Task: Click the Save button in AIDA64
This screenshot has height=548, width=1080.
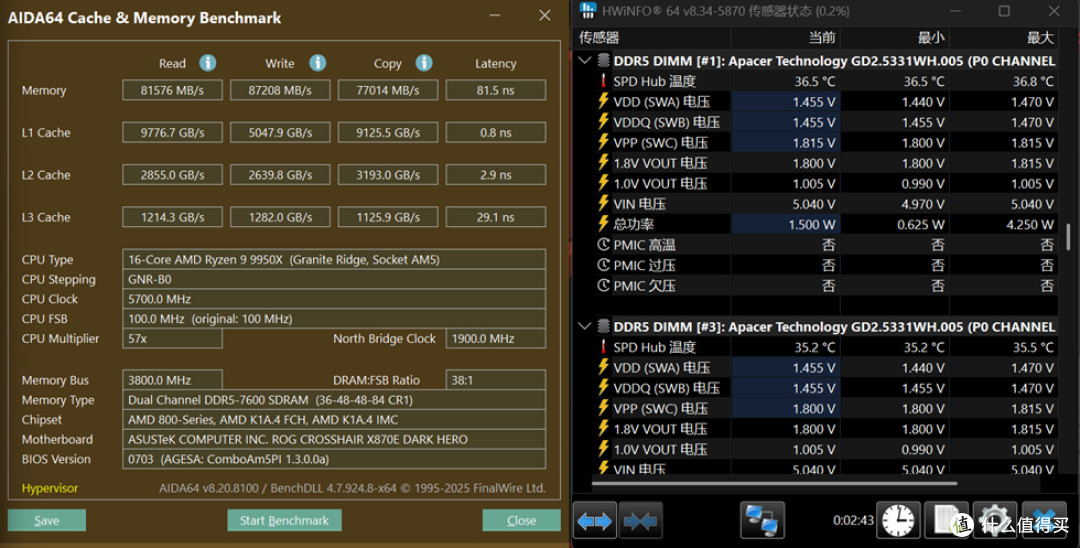Action: (x=47, y=520)
